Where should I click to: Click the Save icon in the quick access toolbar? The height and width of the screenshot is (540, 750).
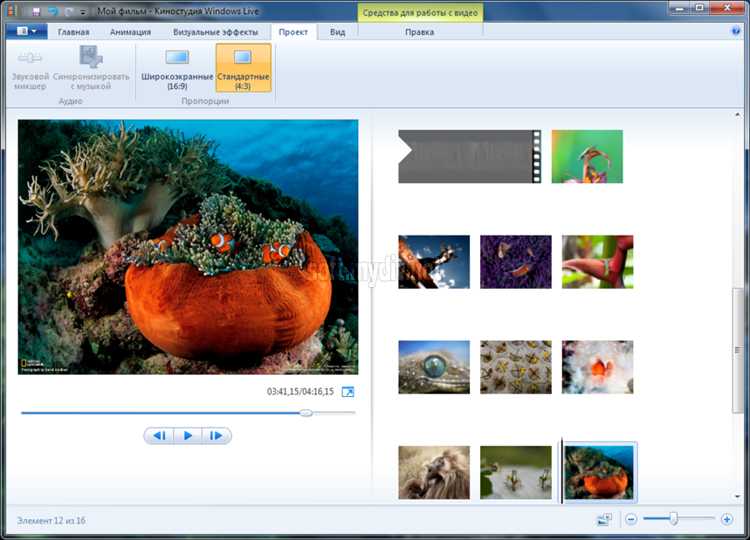coord(36,11)
